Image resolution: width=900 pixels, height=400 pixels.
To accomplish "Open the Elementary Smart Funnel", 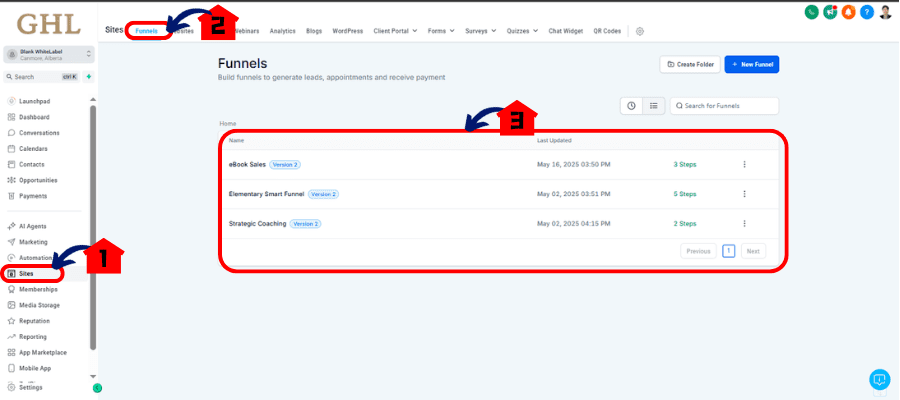I will tap(266, 194).
